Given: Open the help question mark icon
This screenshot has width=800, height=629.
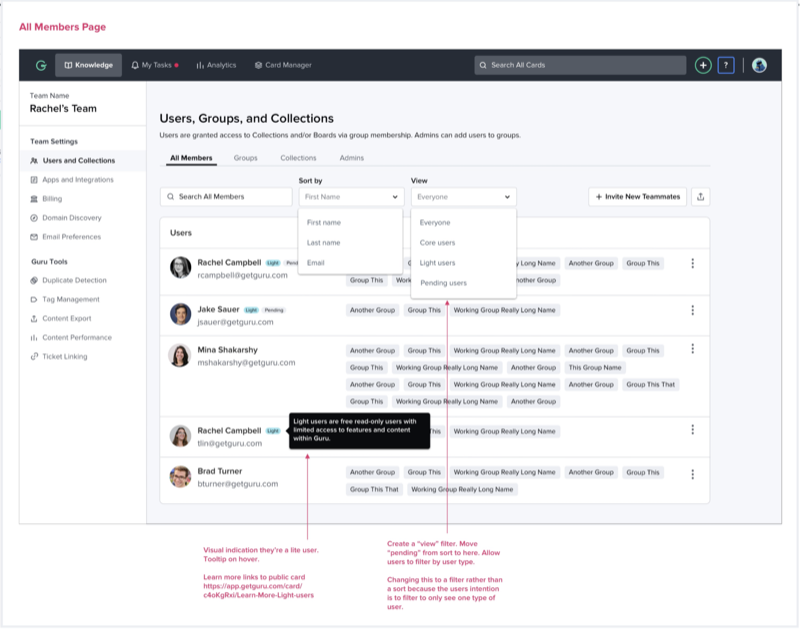Looking at the screenshot, I should [726, 65].
